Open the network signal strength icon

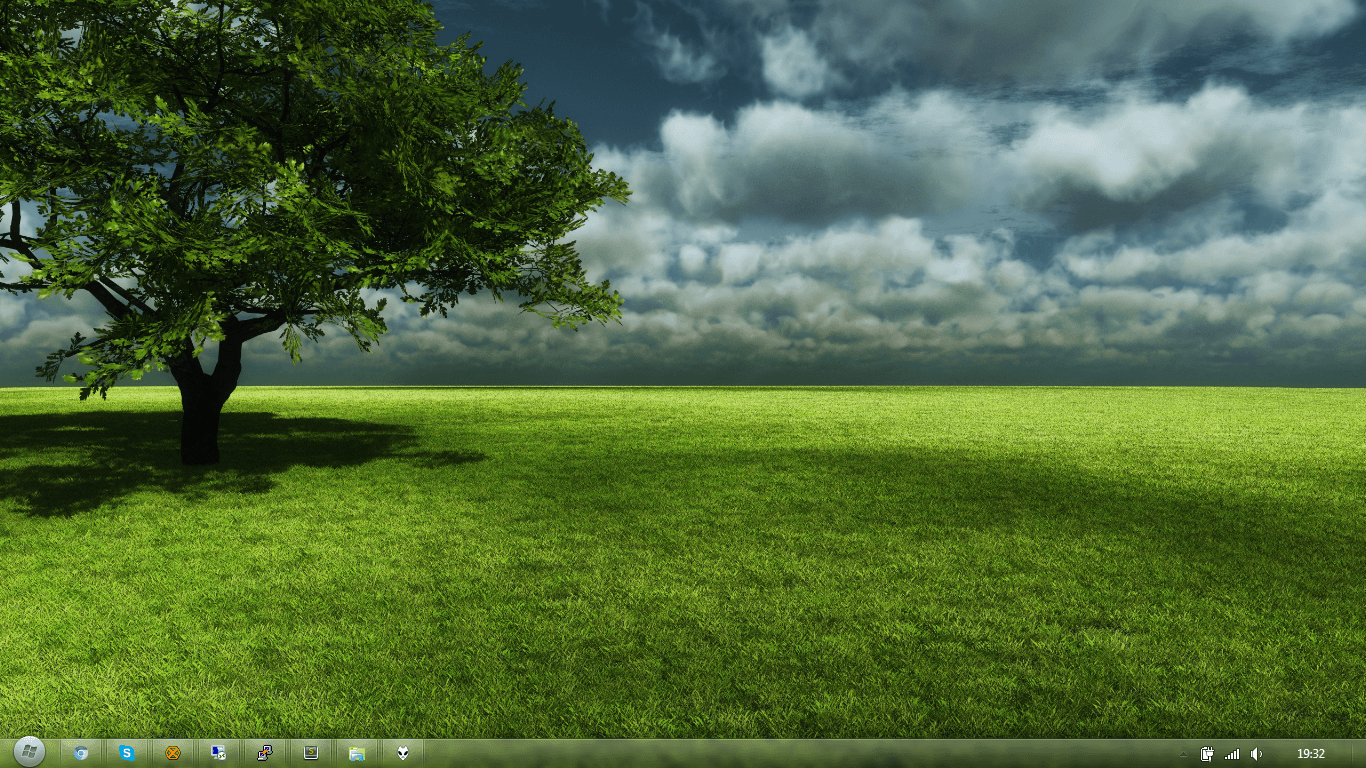pos(1232,754)
